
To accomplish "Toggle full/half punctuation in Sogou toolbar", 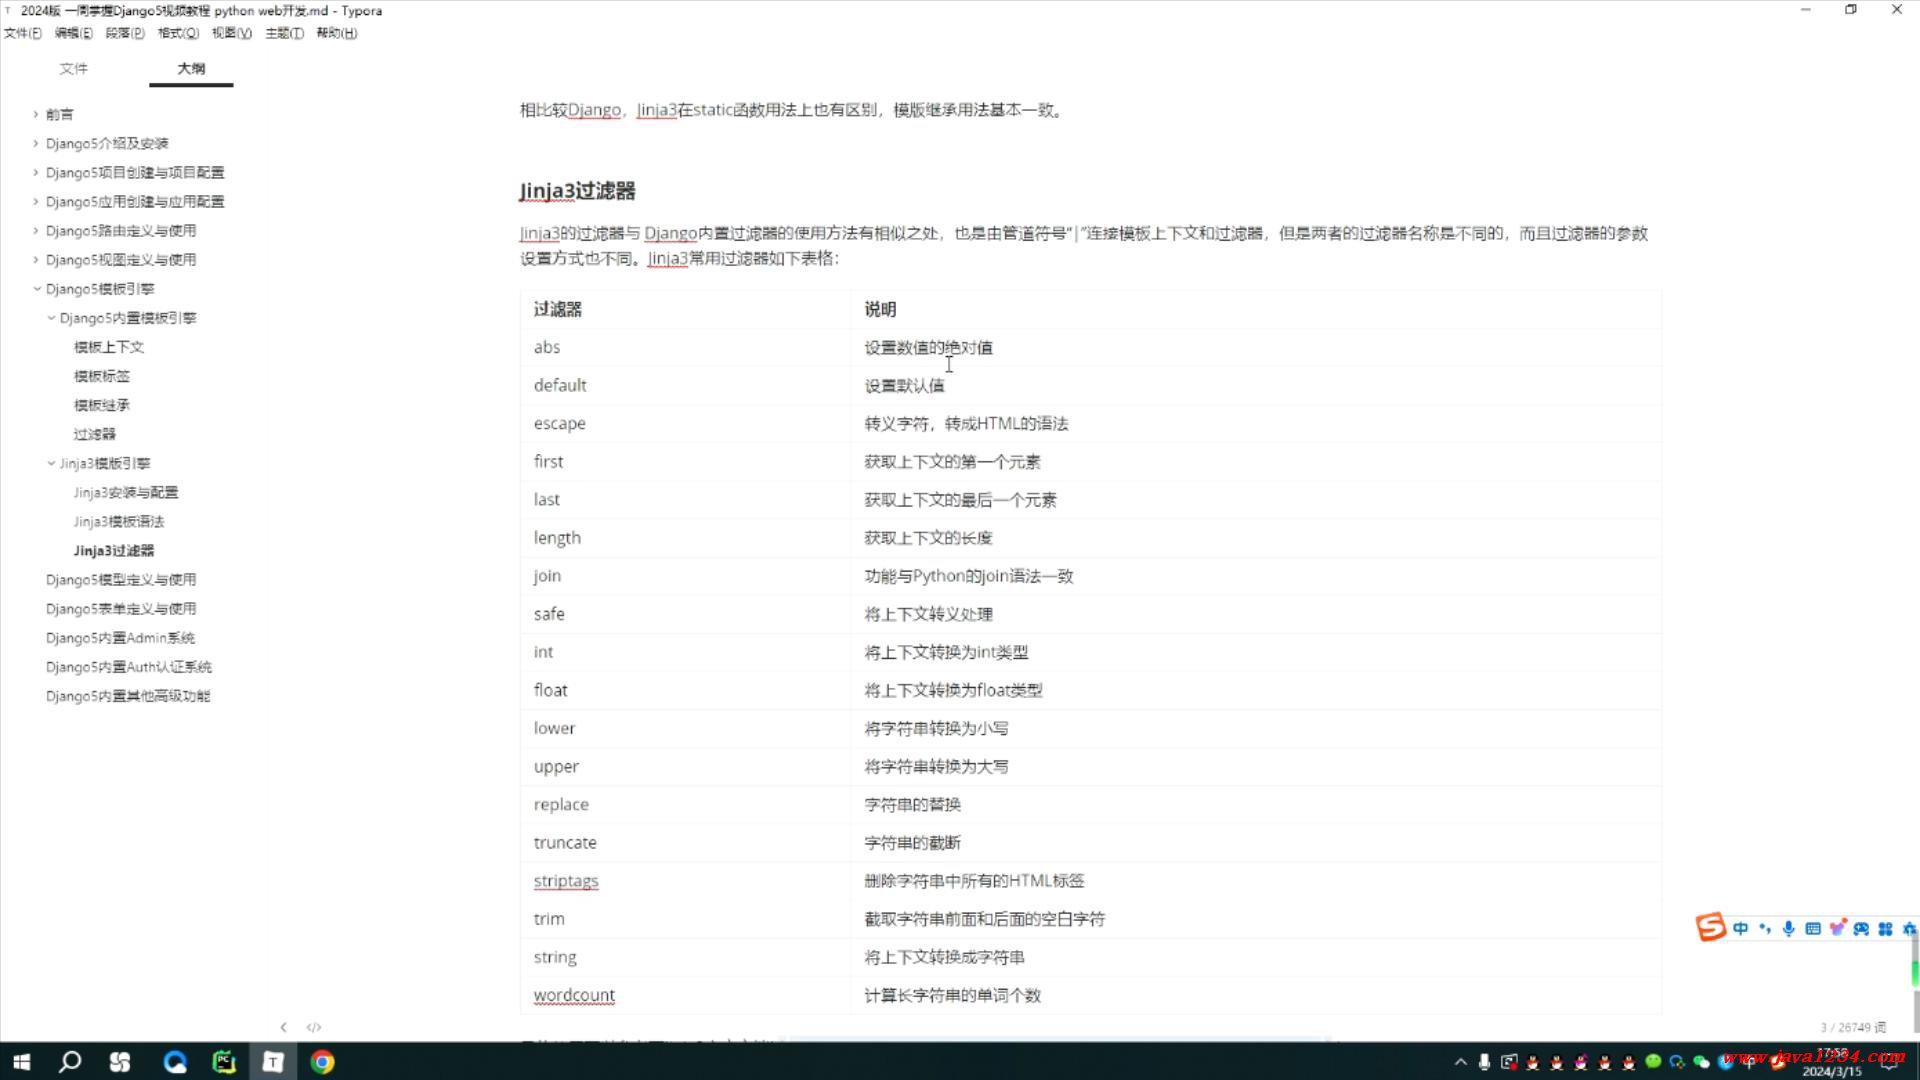I will (x=1763, y=928).
